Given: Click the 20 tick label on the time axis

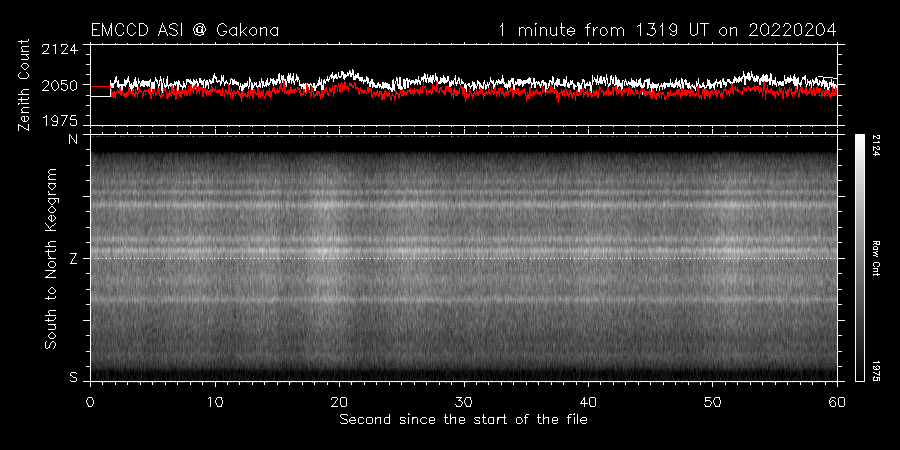Looking at the screenshot, I should point(339,401).
